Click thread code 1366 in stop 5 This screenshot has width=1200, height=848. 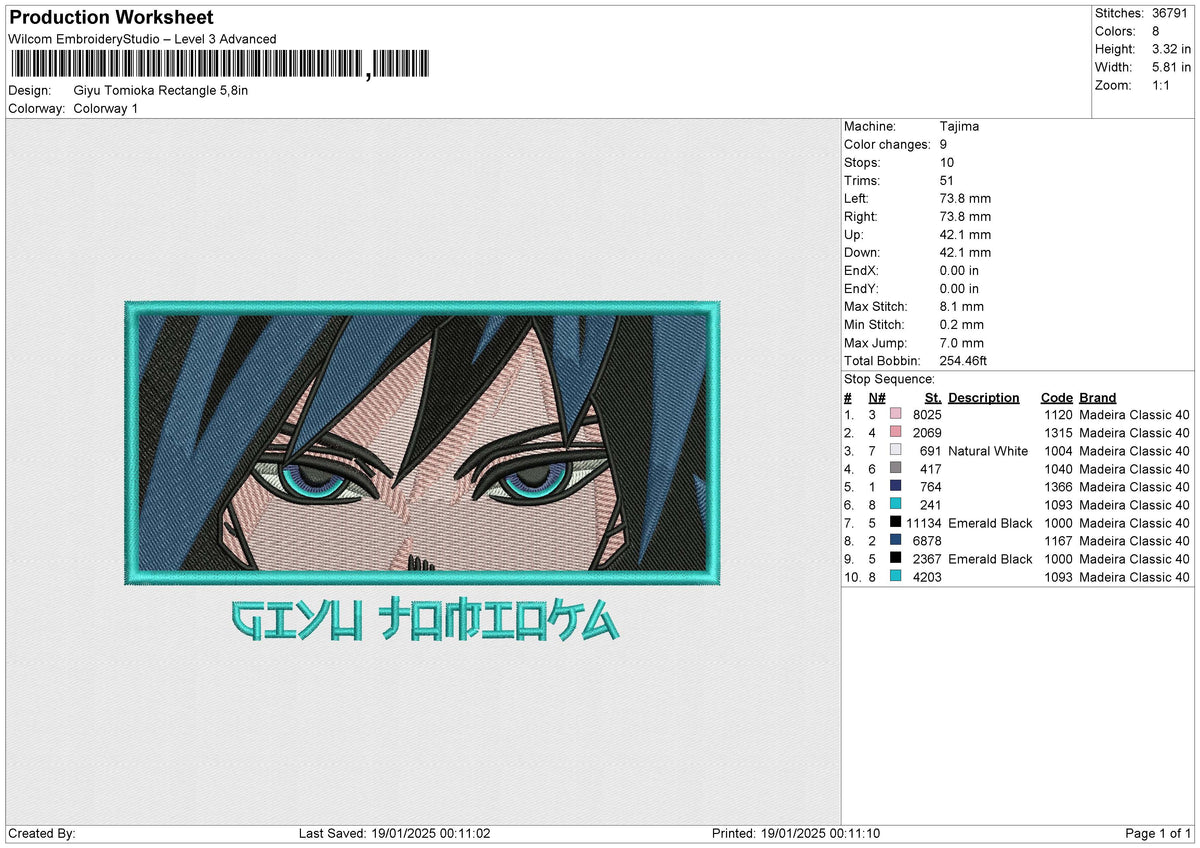1057,486
